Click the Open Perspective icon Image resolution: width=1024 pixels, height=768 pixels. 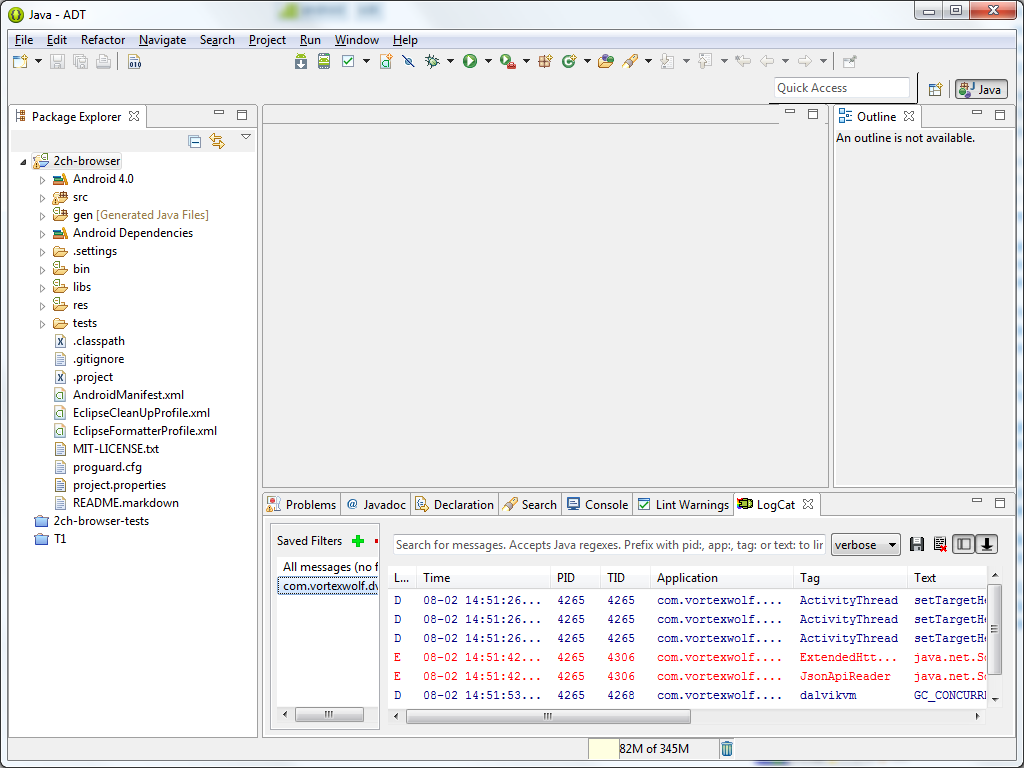935,89
